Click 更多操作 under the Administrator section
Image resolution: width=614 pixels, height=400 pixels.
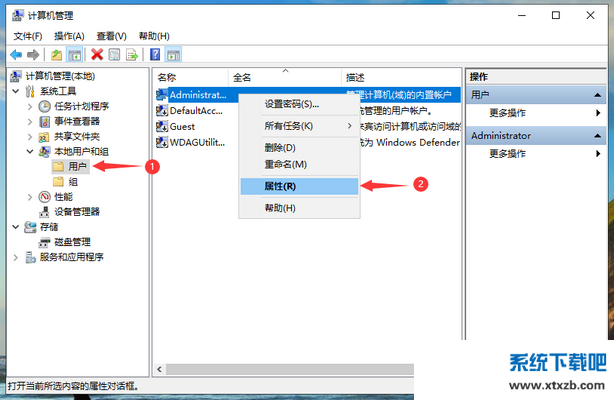tap(507, 154)
